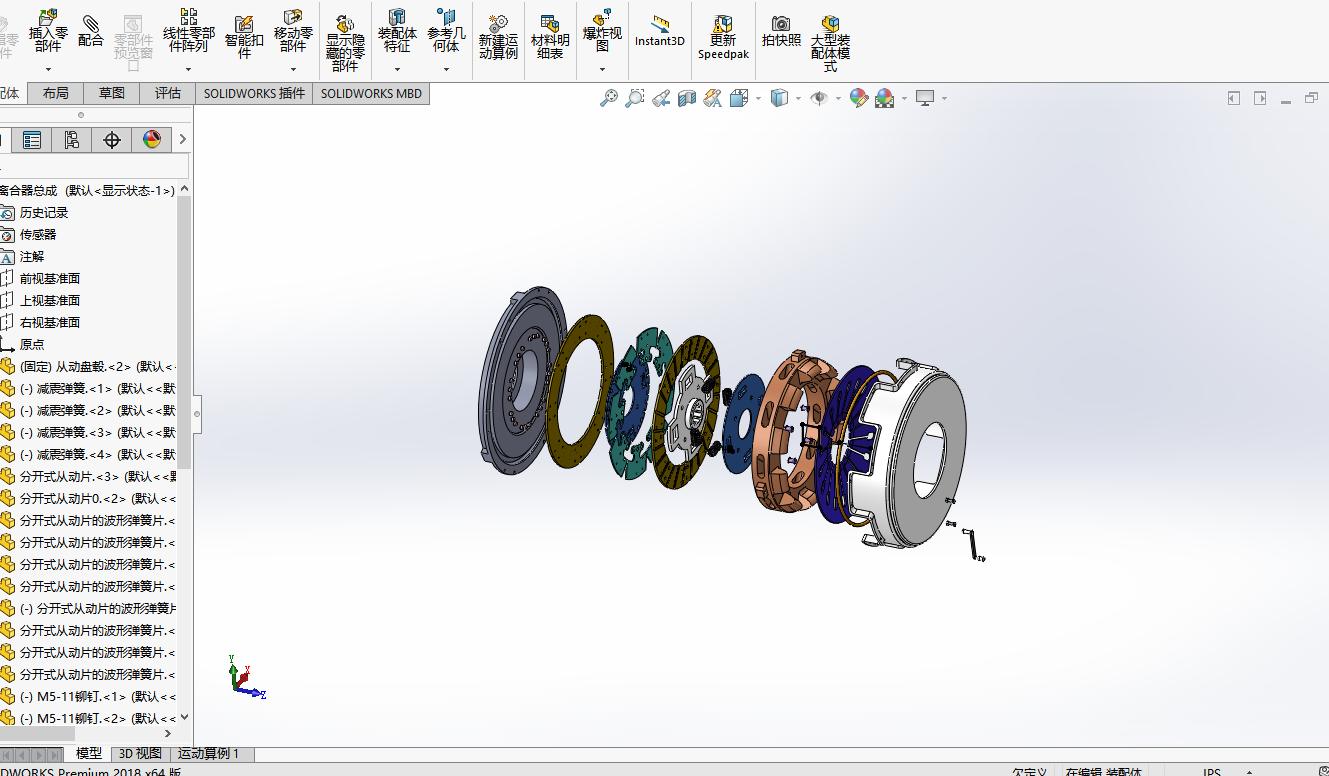Open the View Settings dropdown arrow
The width and height of the screenshot is (1329, 776).
click(x=944, y=98)
